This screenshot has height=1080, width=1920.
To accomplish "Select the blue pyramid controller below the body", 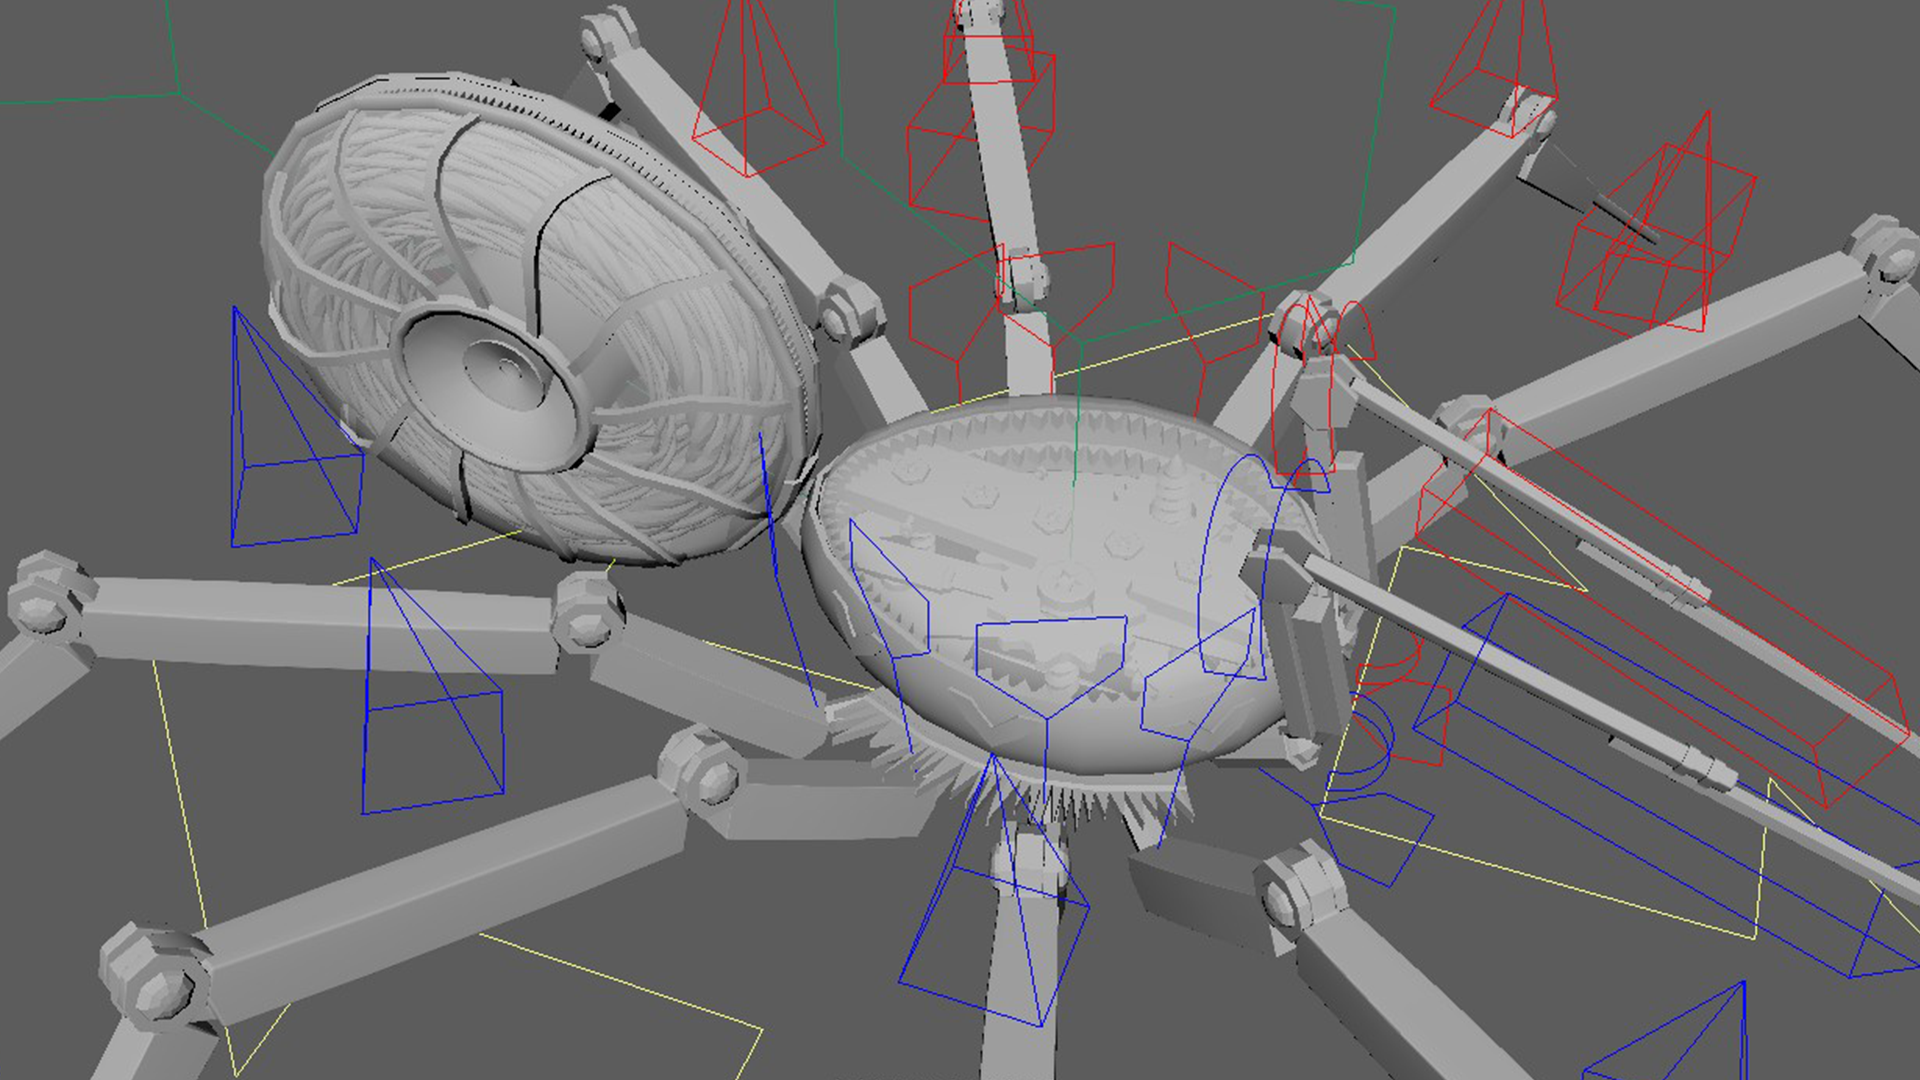I will (x=1000, y=900).
